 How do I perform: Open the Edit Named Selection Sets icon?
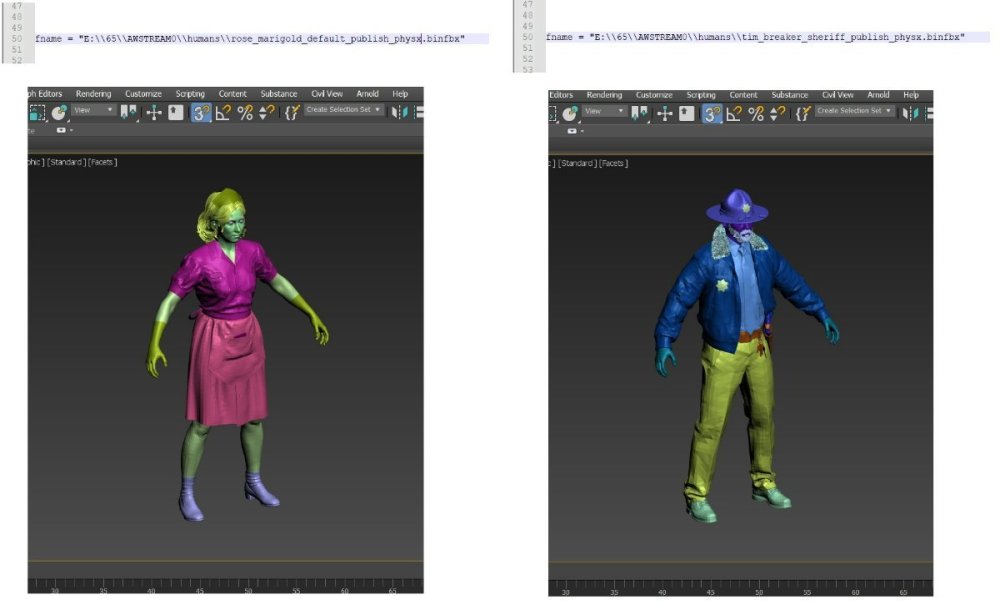292,112
